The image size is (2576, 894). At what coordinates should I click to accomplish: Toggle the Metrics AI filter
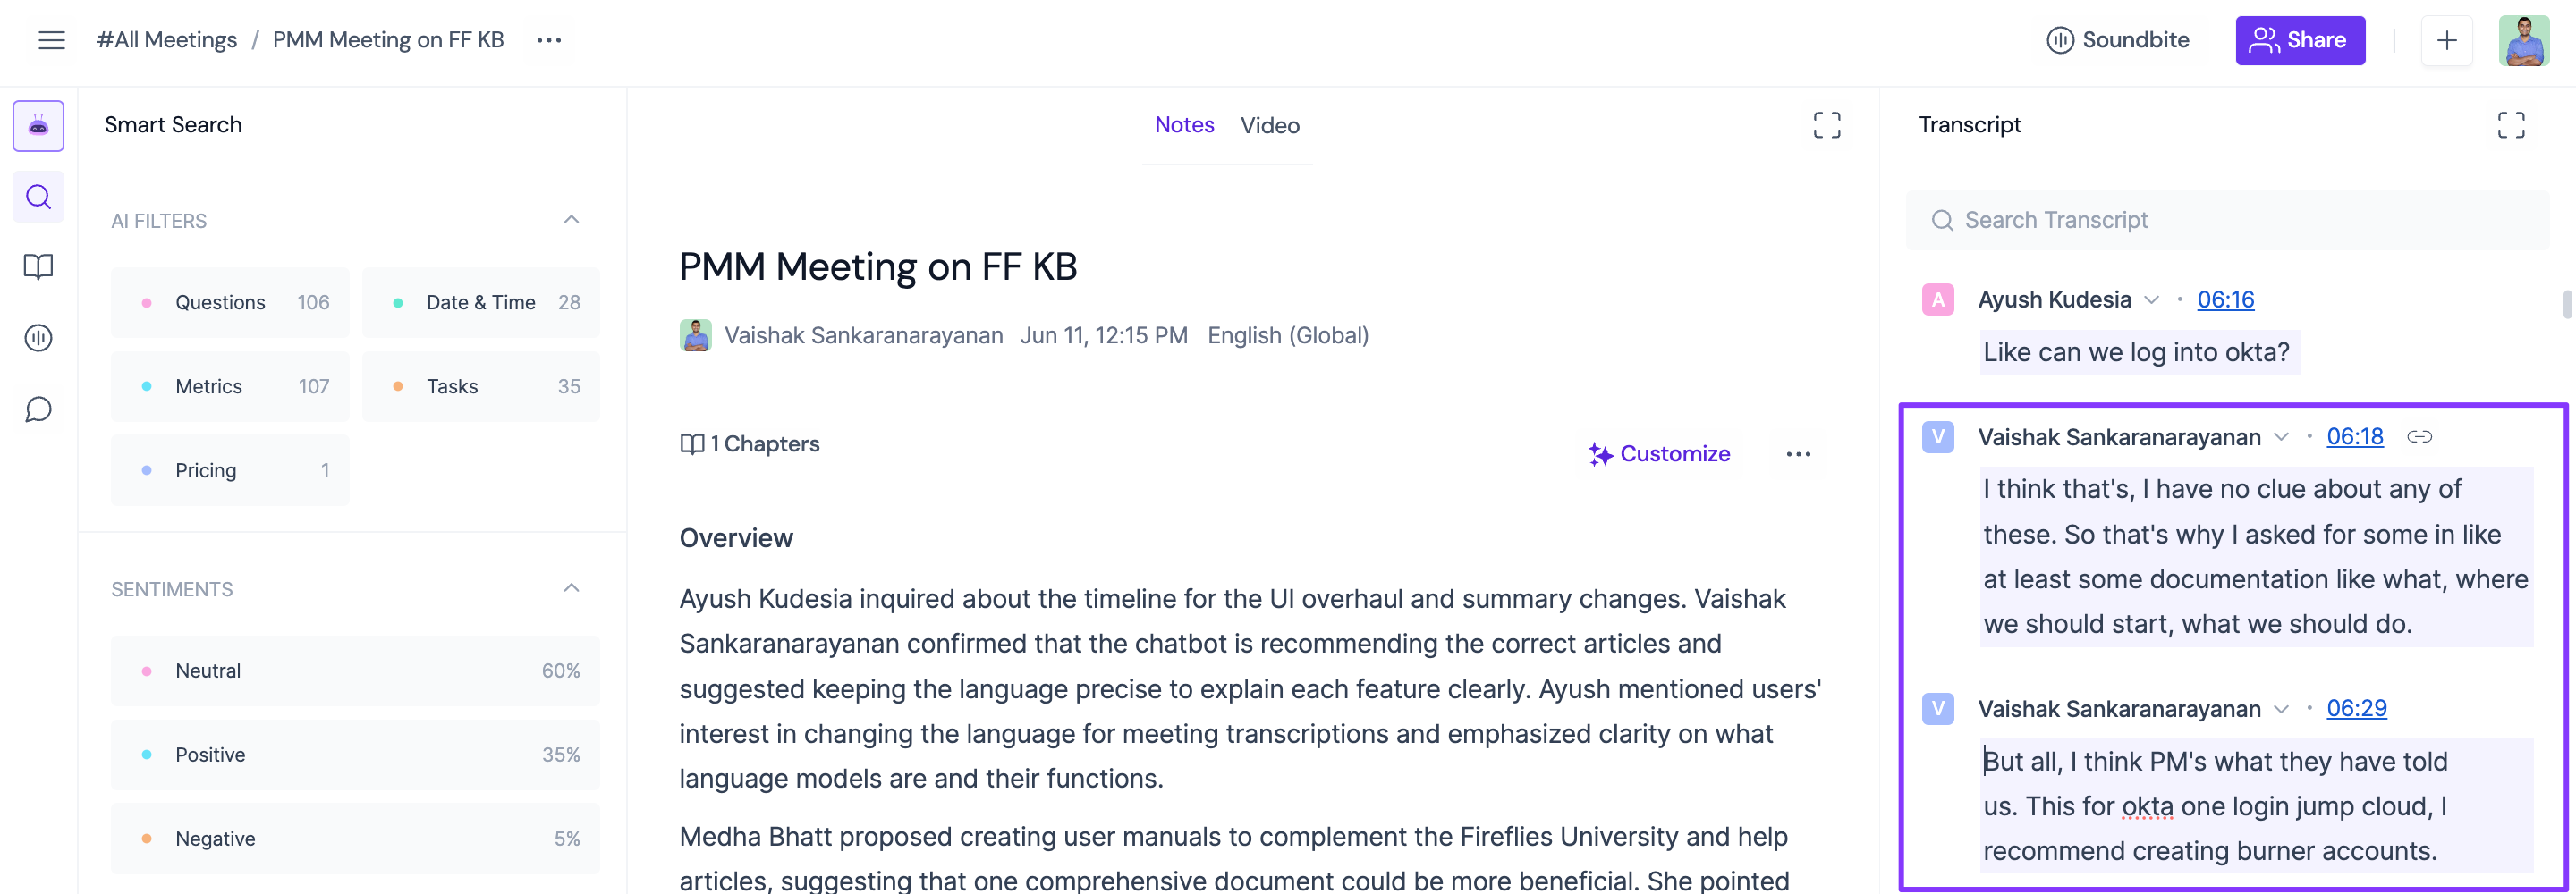tap(229, 386)
